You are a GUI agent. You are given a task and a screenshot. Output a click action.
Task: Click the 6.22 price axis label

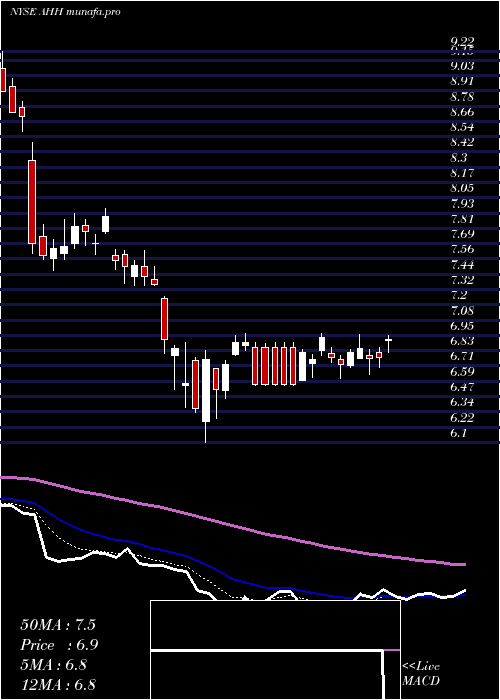click(x=462, y=418)
